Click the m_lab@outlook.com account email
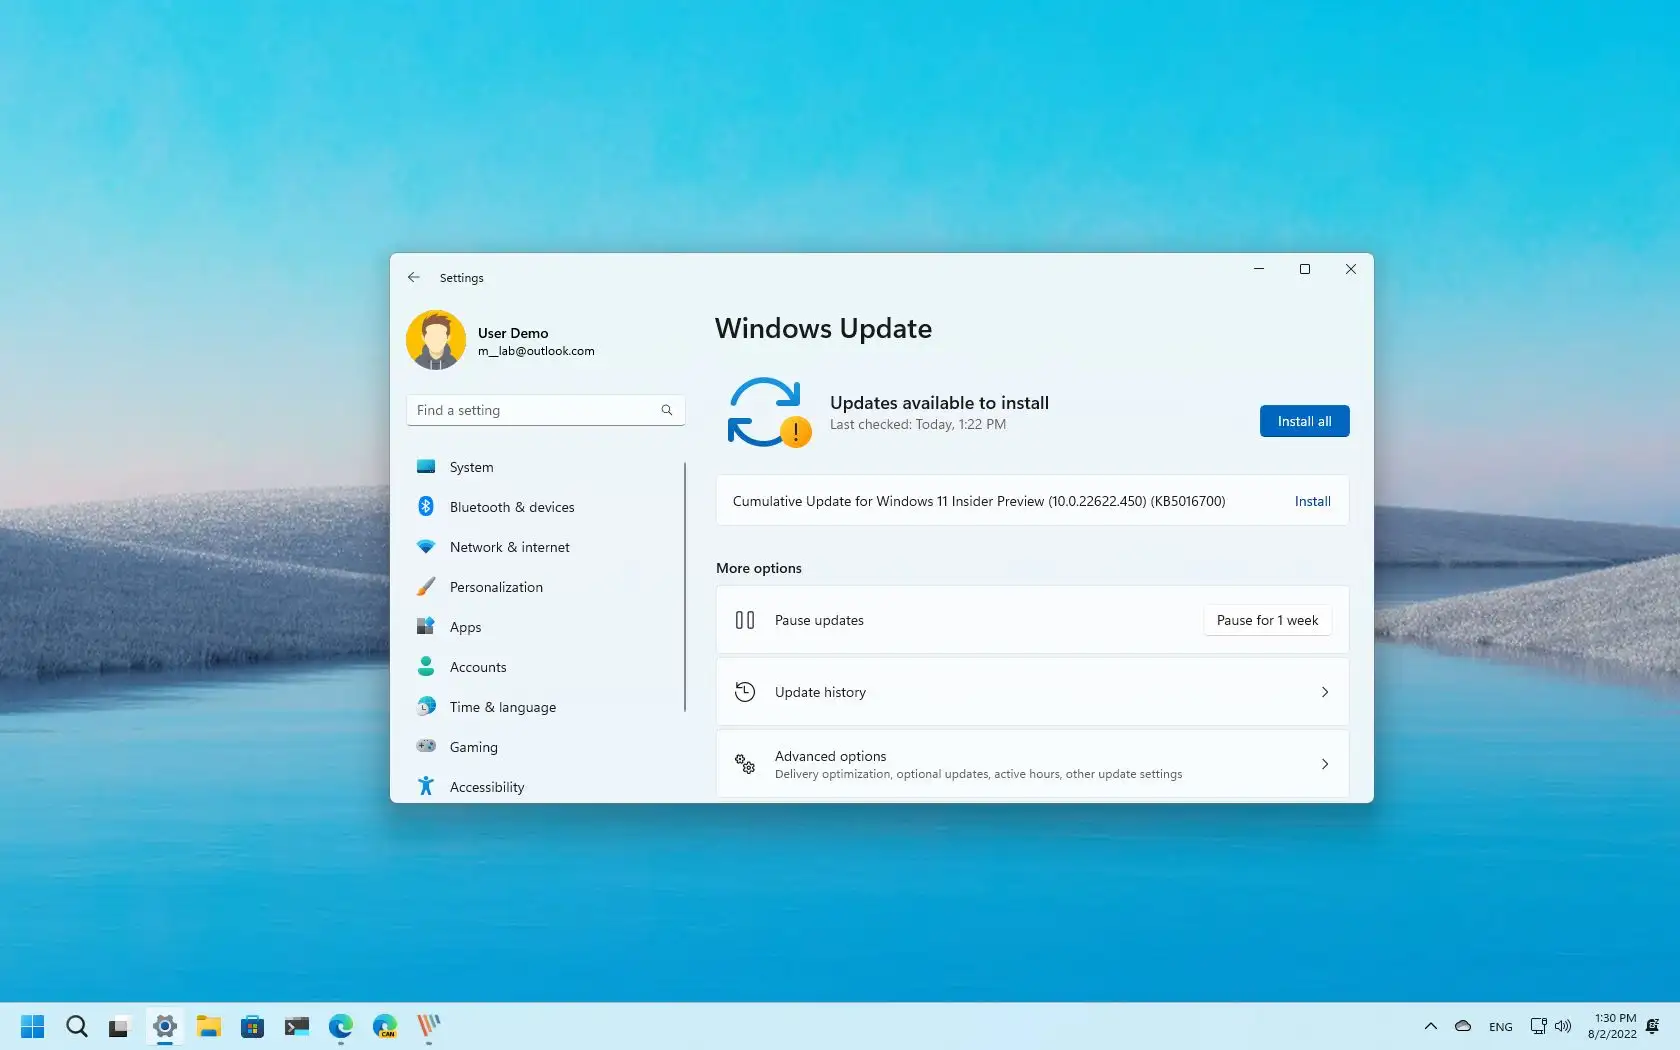The height and width of the screenshot is (1050, 1680). (536, 351)
